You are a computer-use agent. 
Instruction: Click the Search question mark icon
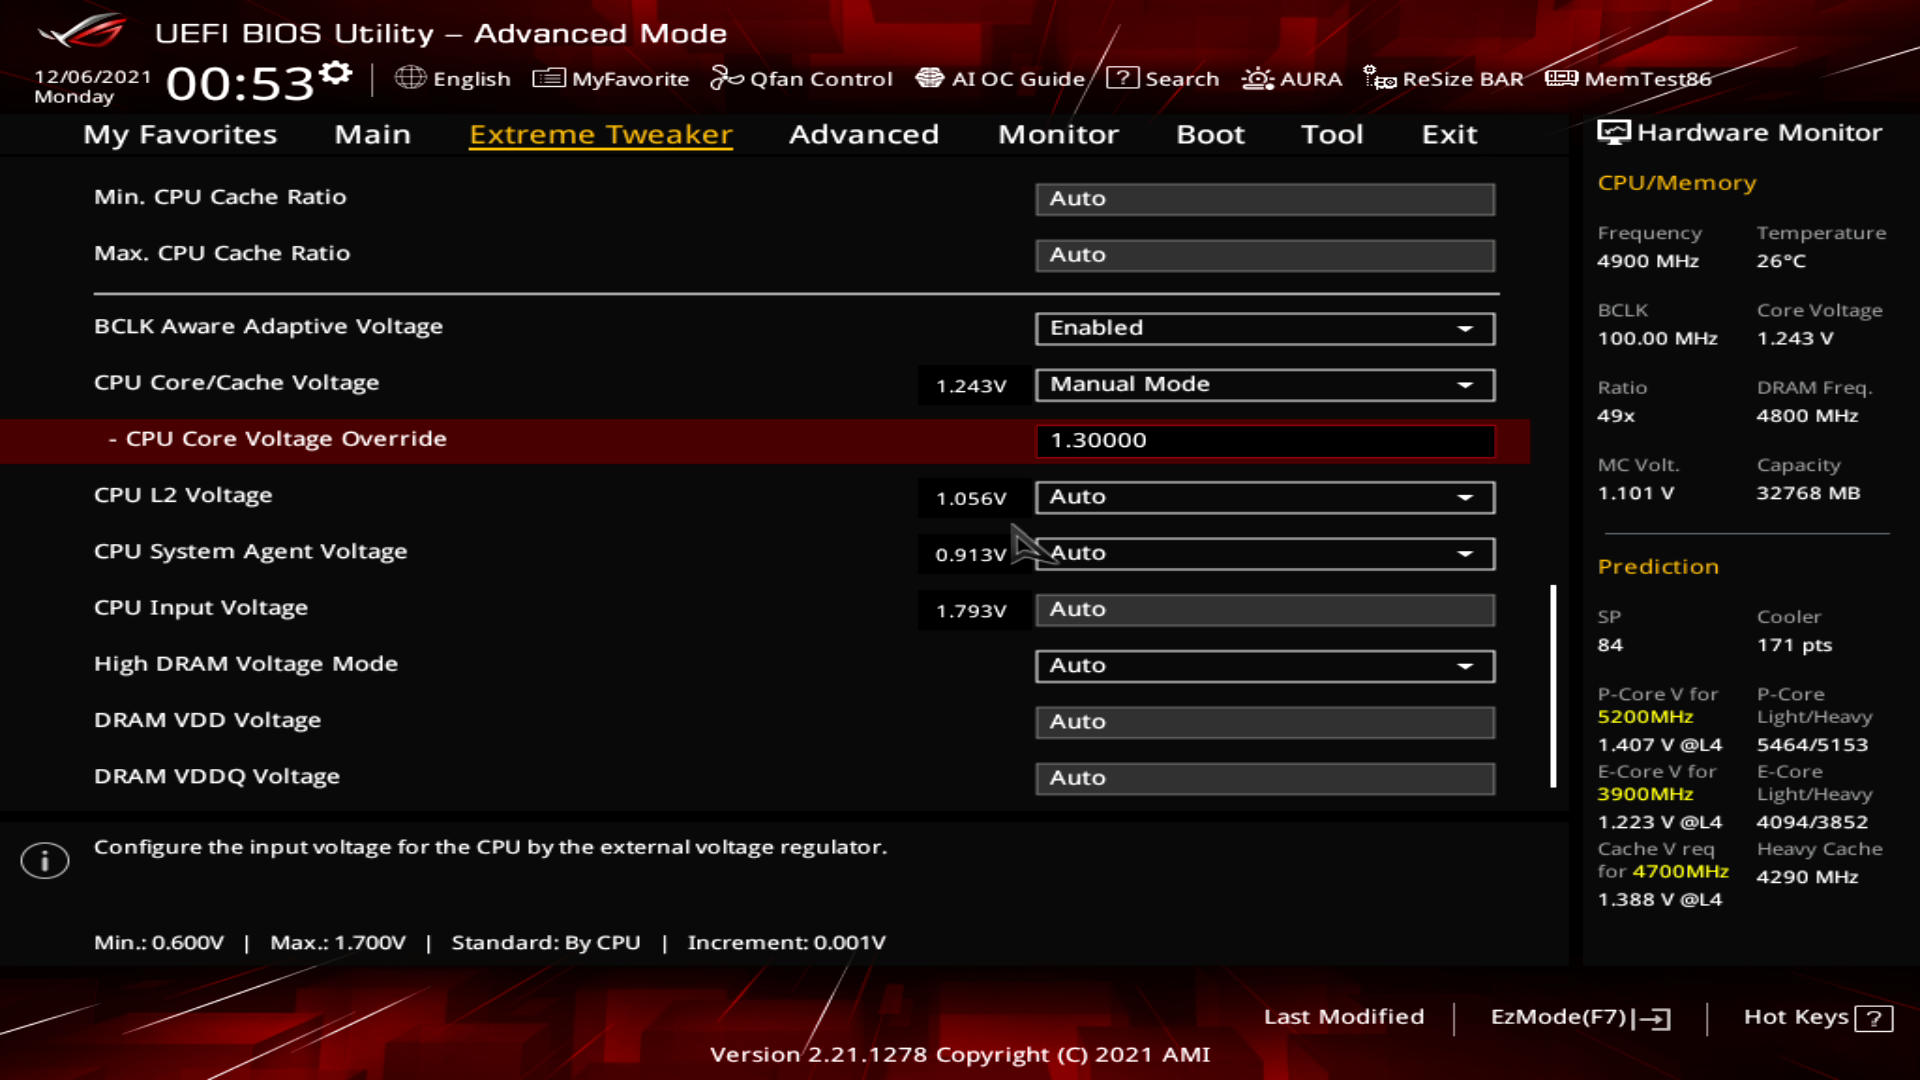coord(1122,78)
